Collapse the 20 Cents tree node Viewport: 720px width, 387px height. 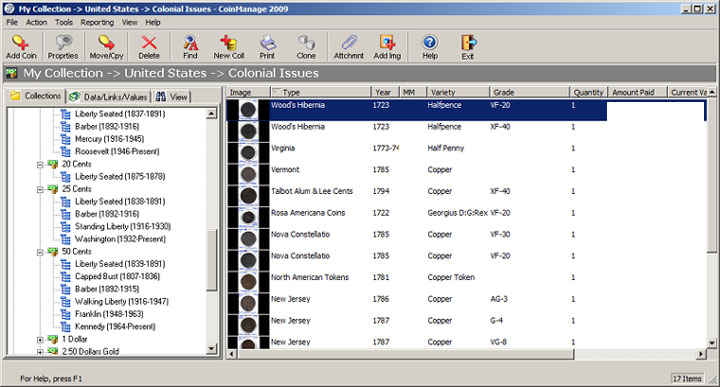(40, 164)
